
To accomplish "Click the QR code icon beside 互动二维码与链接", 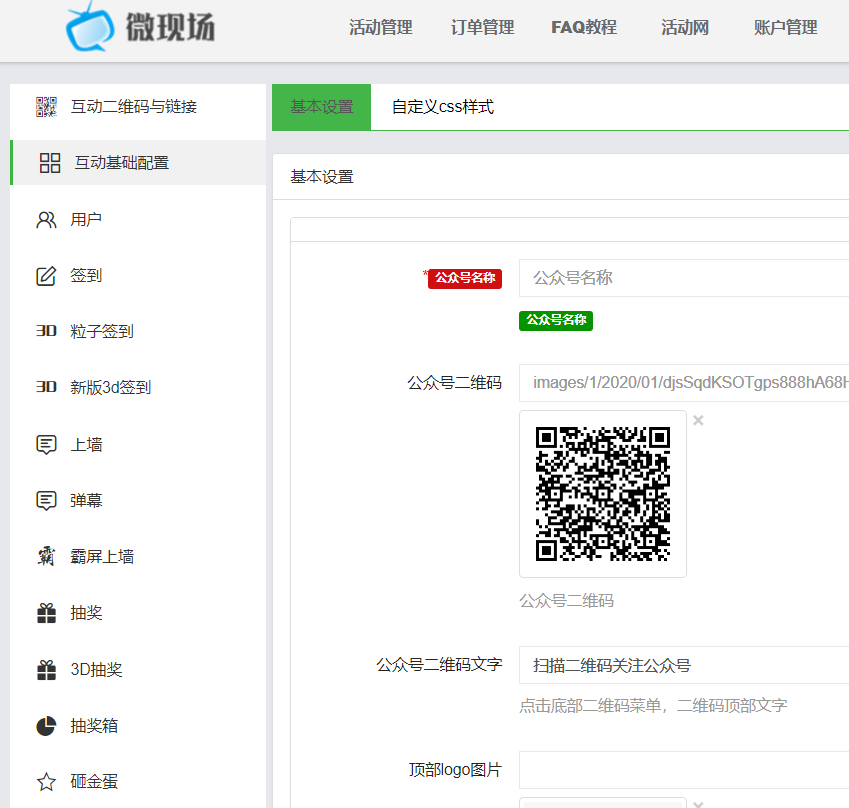I will tap(46, 107).
